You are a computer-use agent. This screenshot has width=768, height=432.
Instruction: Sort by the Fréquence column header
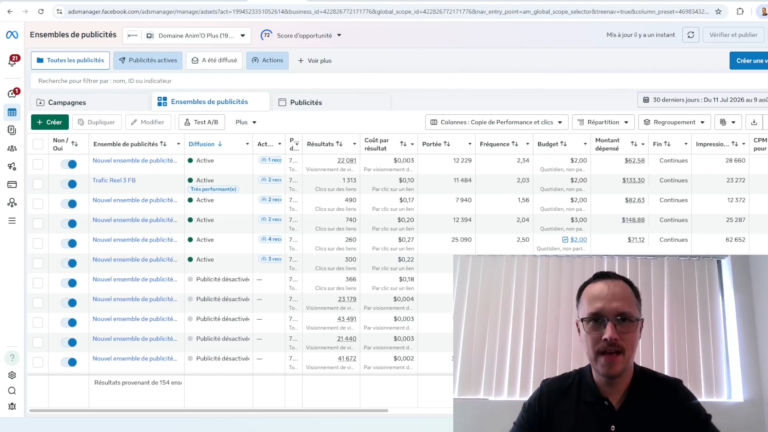(x=499, y=144)
